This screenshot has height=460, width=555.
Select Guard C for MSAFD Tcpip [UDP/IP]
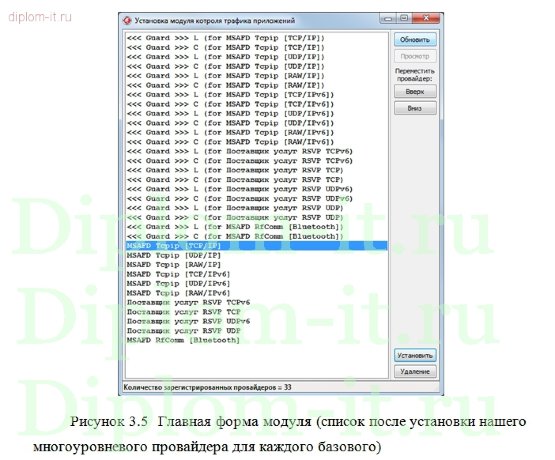[x=256, y=66]
